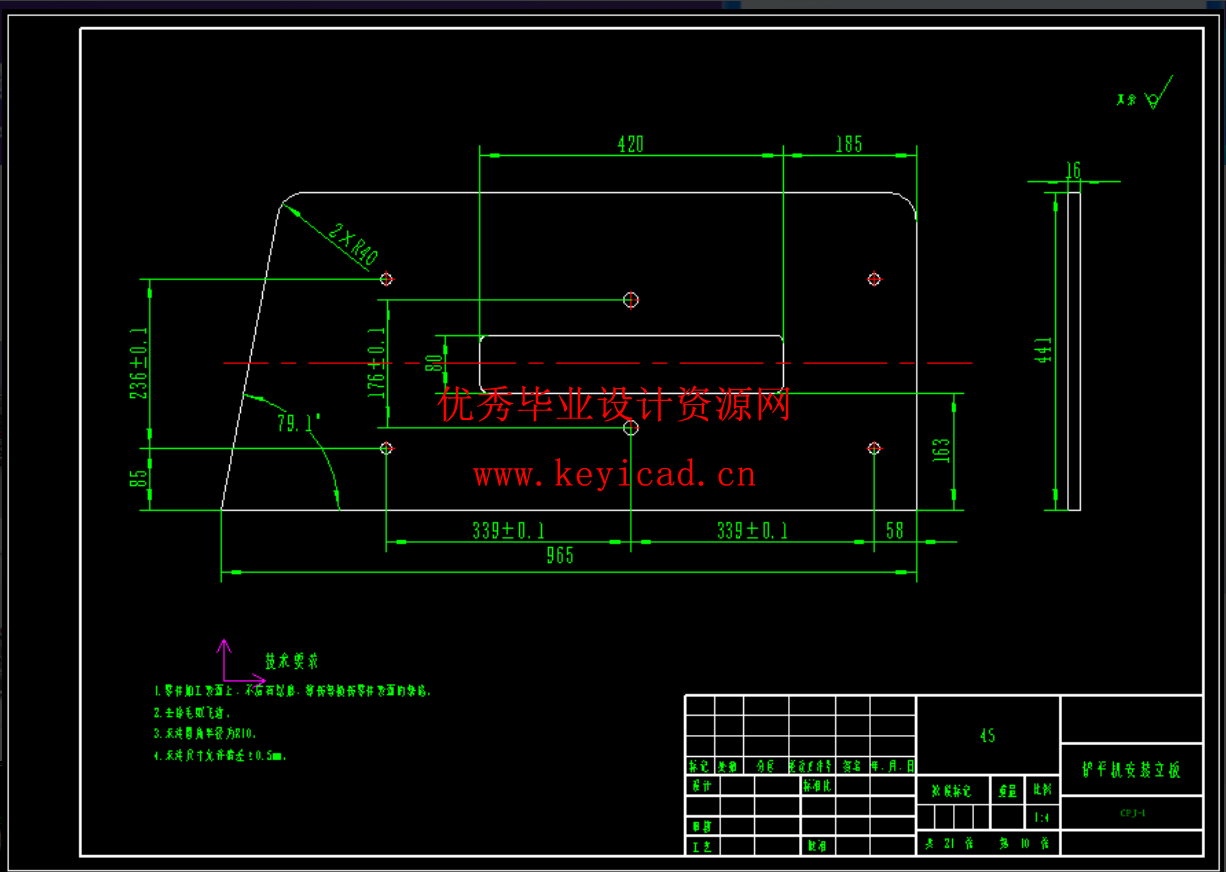Pick the bottom-left mounting hole circle
1226x872 pixels.
coord(387,448)
